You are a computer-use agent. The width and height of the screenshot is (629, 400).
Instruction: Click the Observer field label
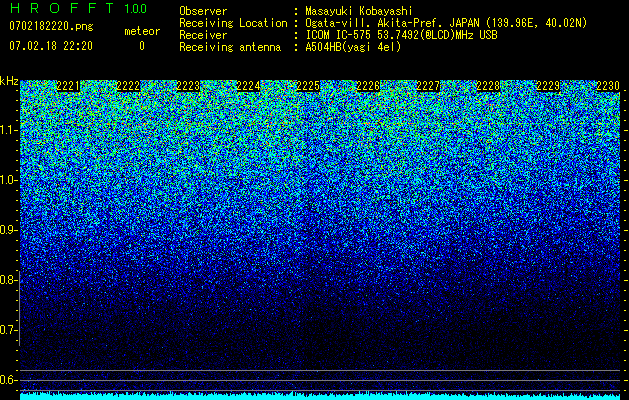[x=203, y=11]
